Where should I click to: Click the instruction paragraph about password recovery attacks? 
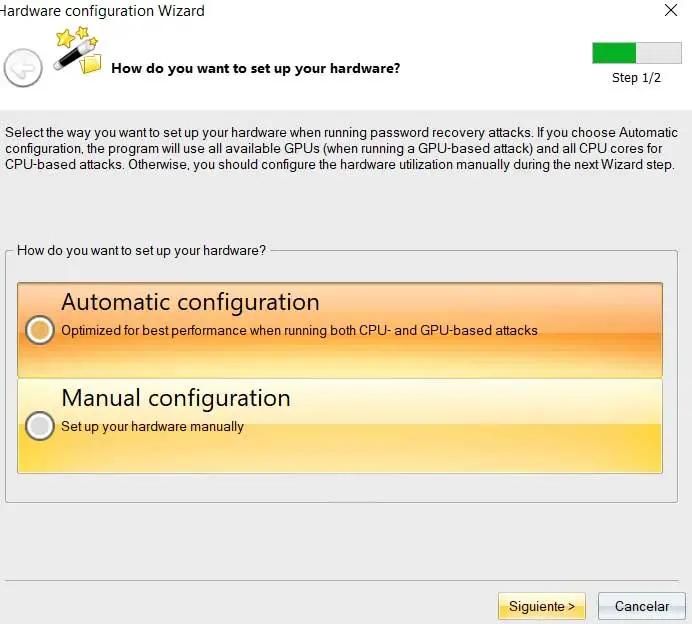pos(340,148)
